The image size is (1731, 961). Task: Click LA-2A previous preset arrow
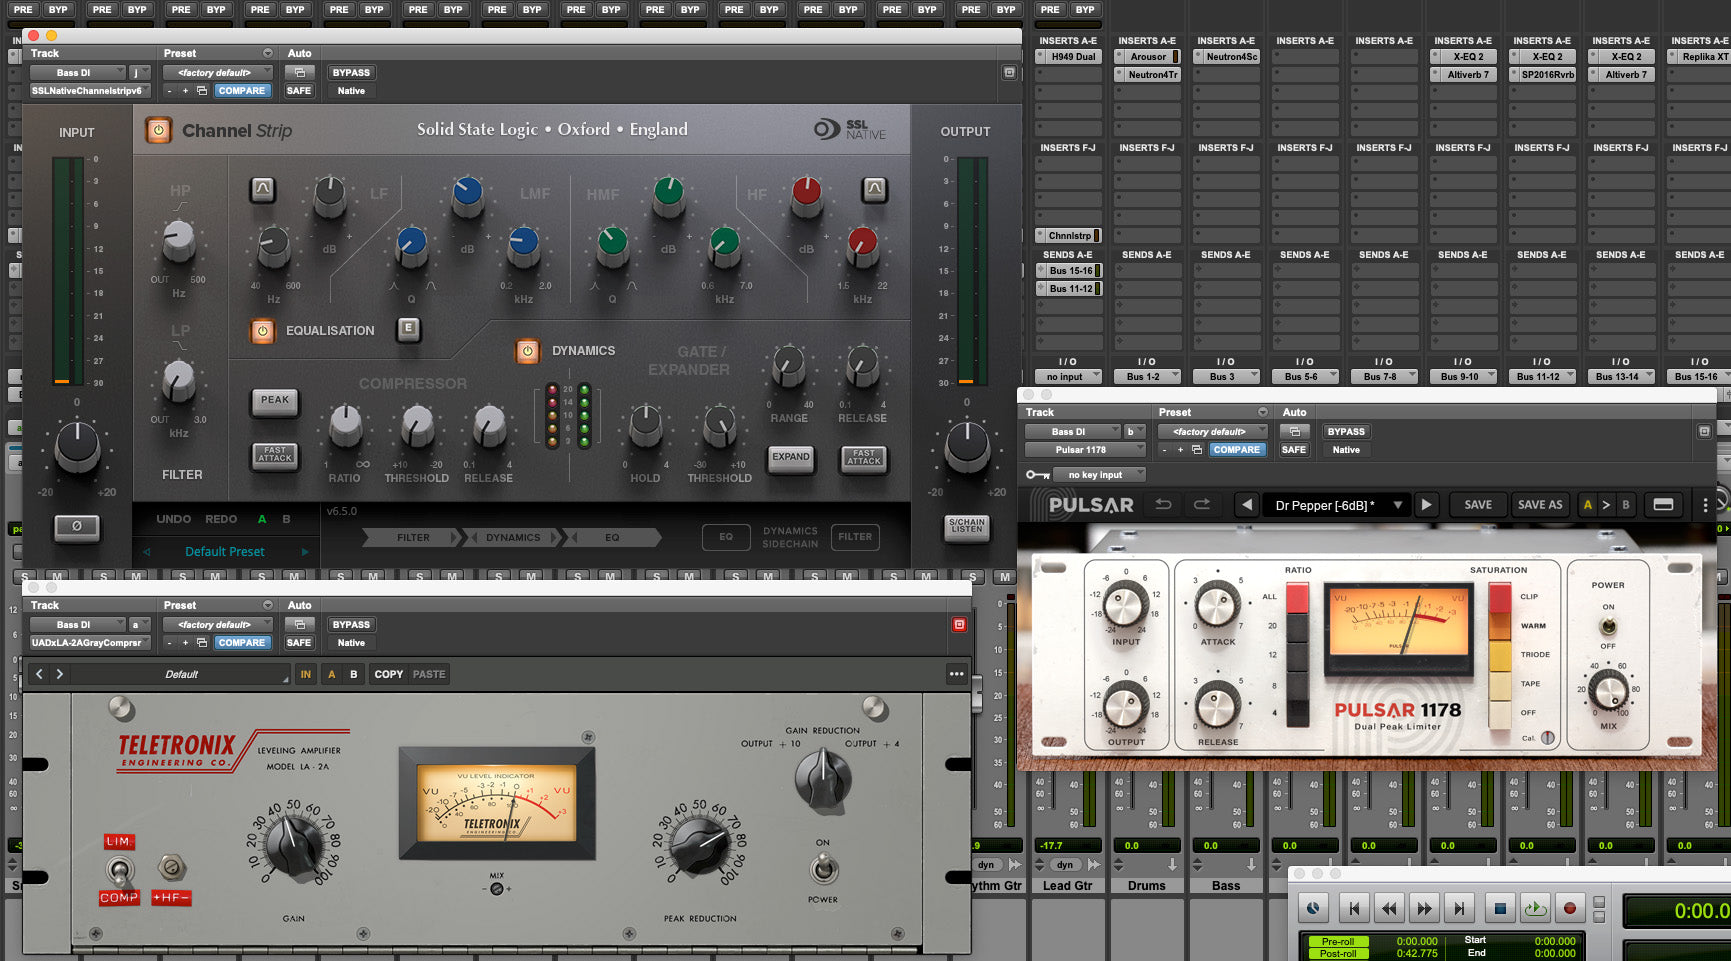(x=39, y=674)
